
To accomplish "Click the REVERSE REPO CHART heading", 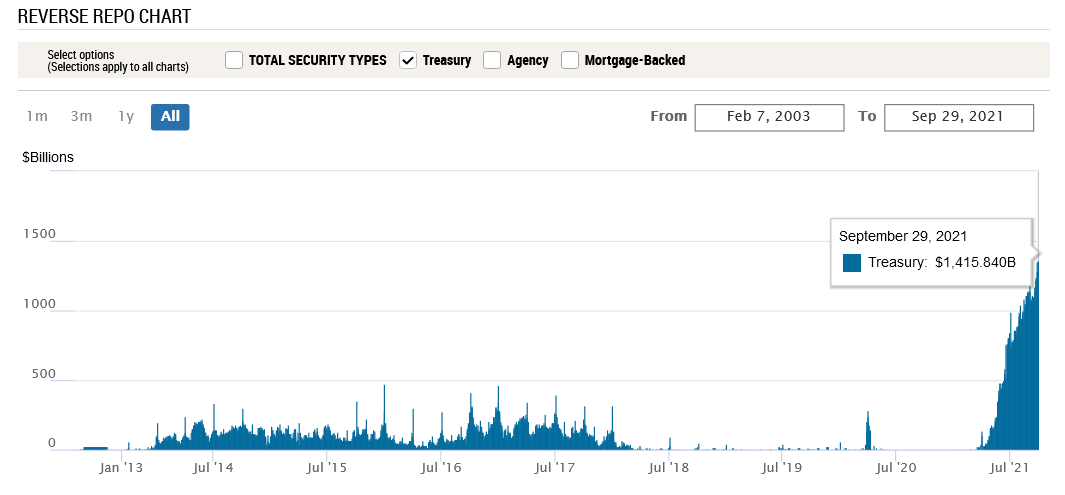I will (x=104, y=17).
